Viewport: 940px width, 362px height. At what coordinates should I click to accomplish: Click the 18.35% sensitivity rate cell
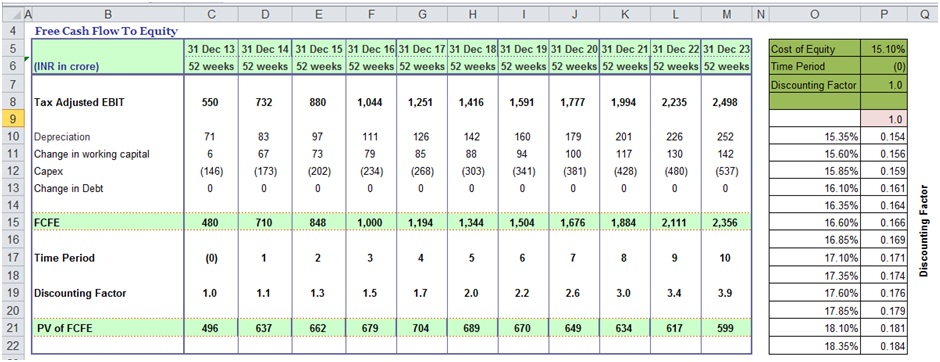815,346
